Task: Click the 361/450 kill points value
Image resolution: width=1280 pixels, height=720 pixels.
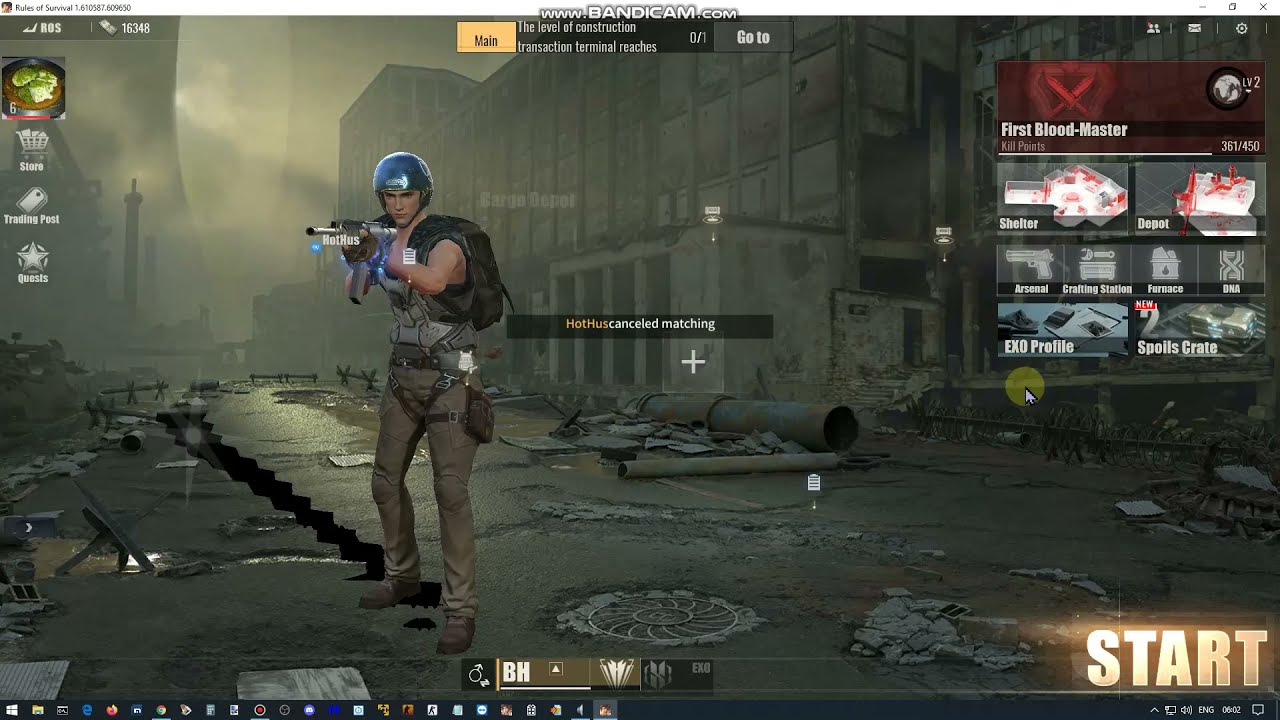Action: [x=1240, y=146]
